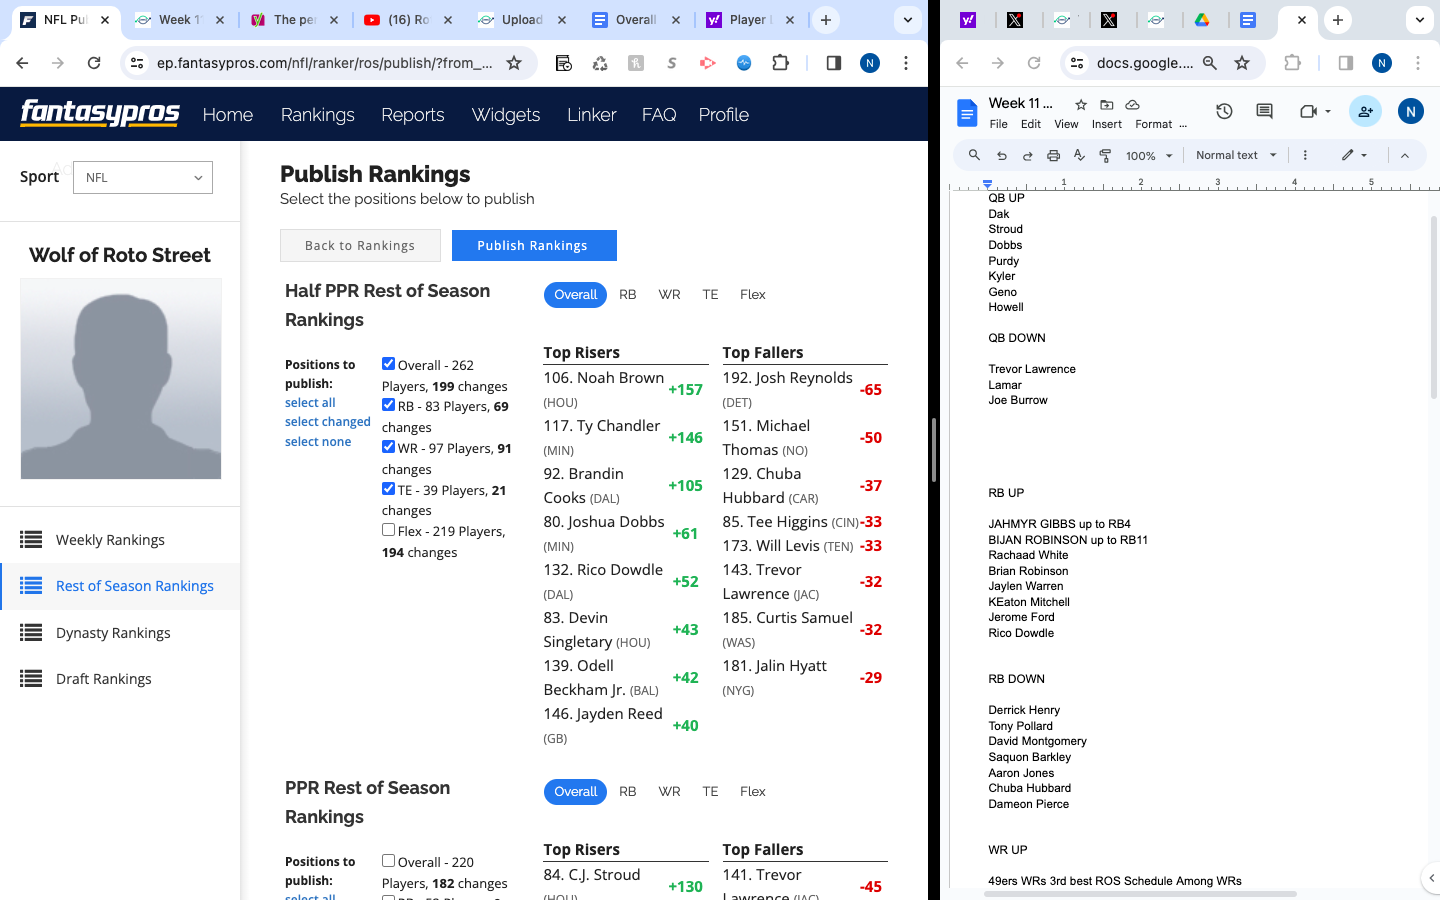
Task: Expand the tab list in the right browser
Action: coord(1419,20)
